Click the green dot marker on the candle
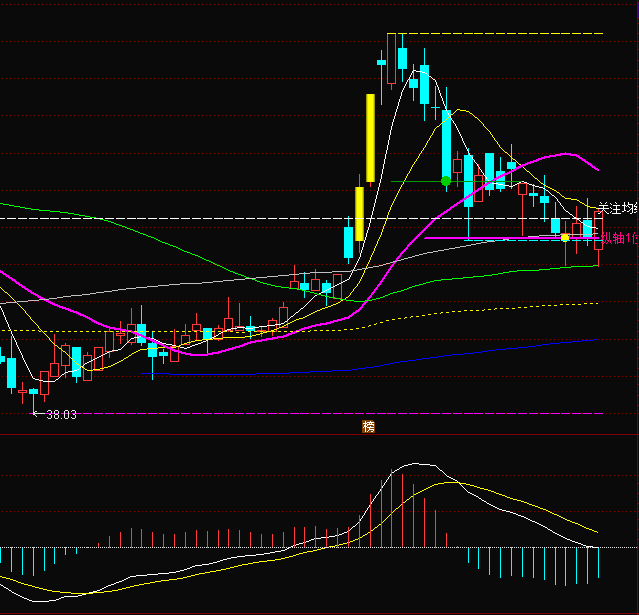The height and width of the screenshot is (615, 639). [x=446, y=181]
